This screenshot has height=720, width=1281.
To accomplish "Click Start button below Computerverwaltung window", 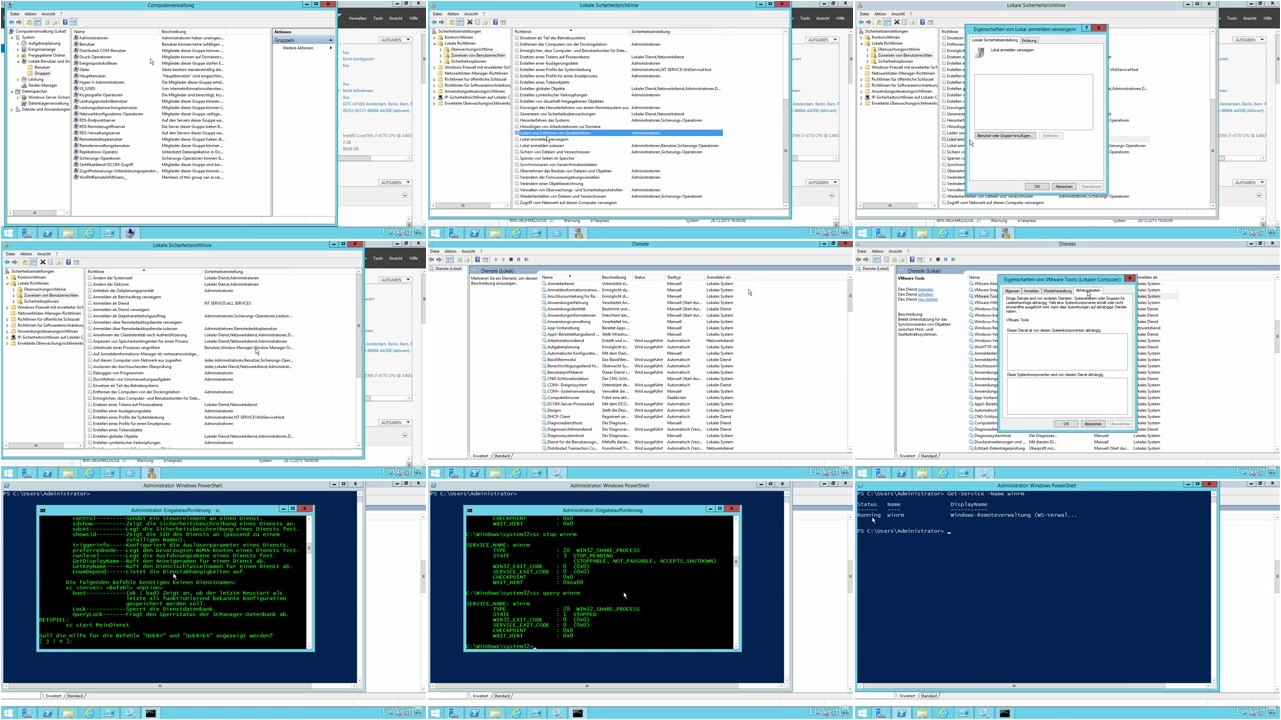I will (x=8, y=233).
